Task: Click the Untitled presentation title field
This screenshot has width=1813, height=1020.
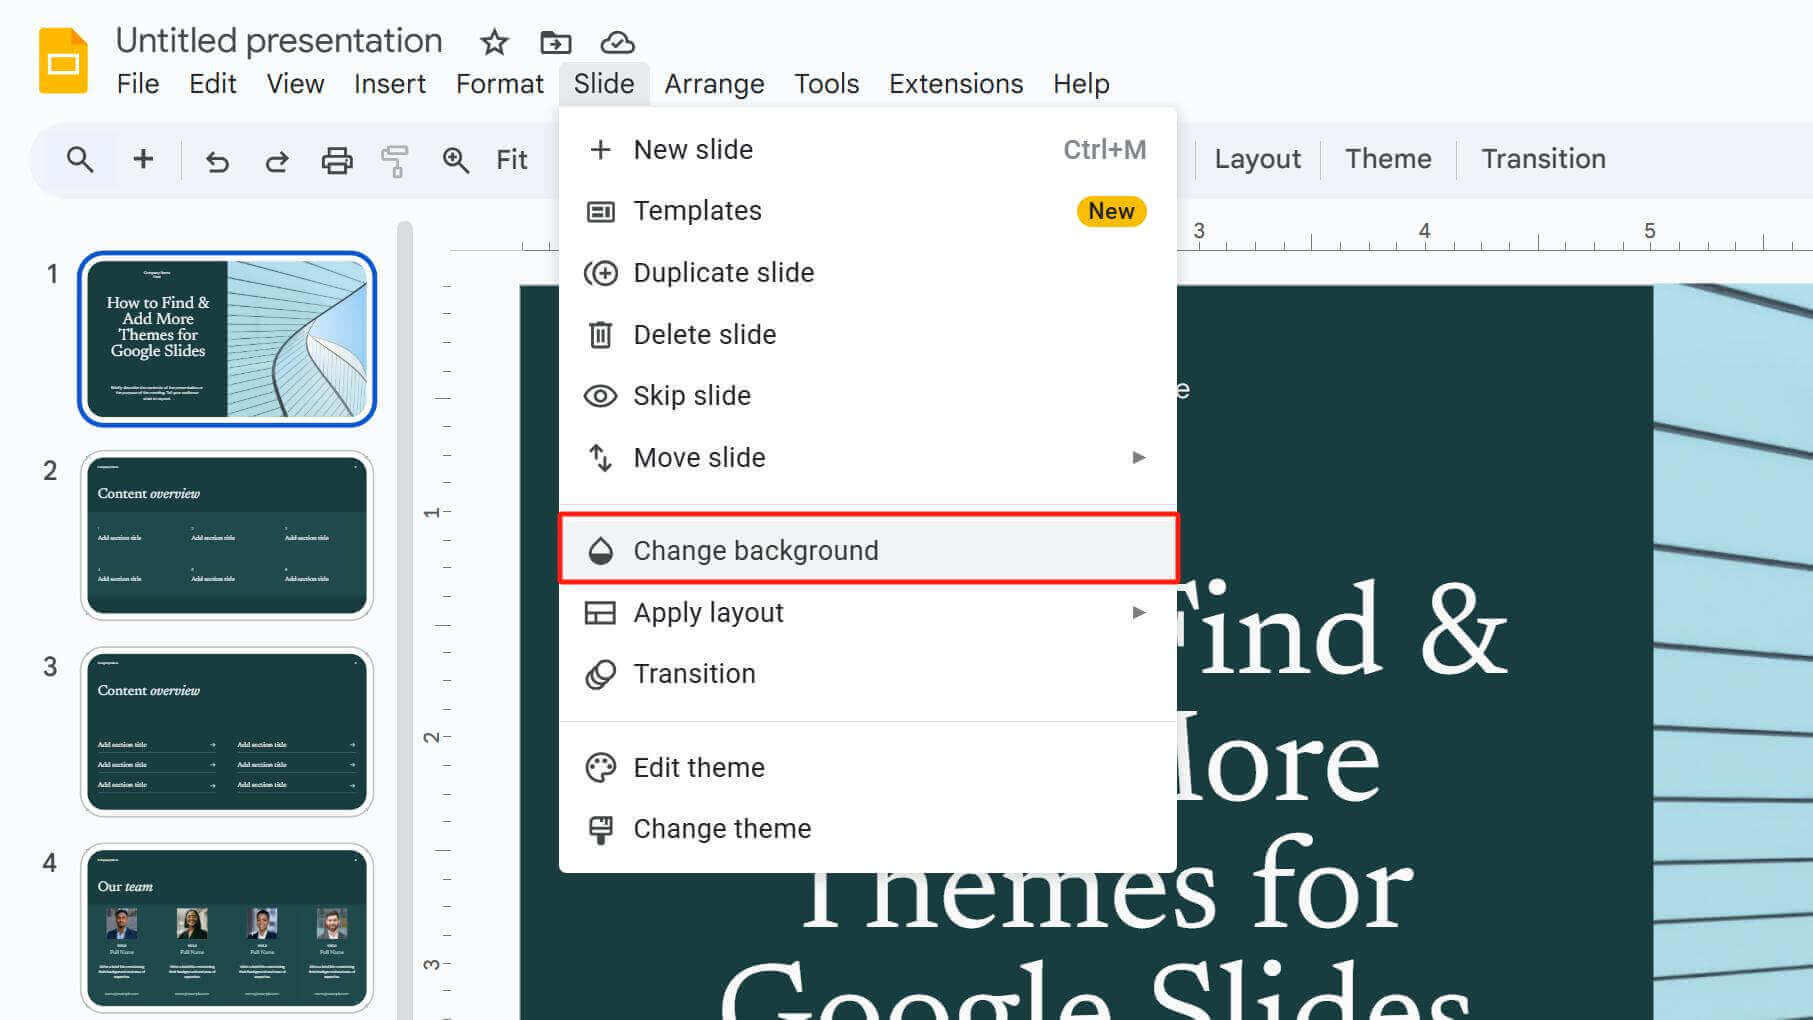Action: click(x=279, y=41)
